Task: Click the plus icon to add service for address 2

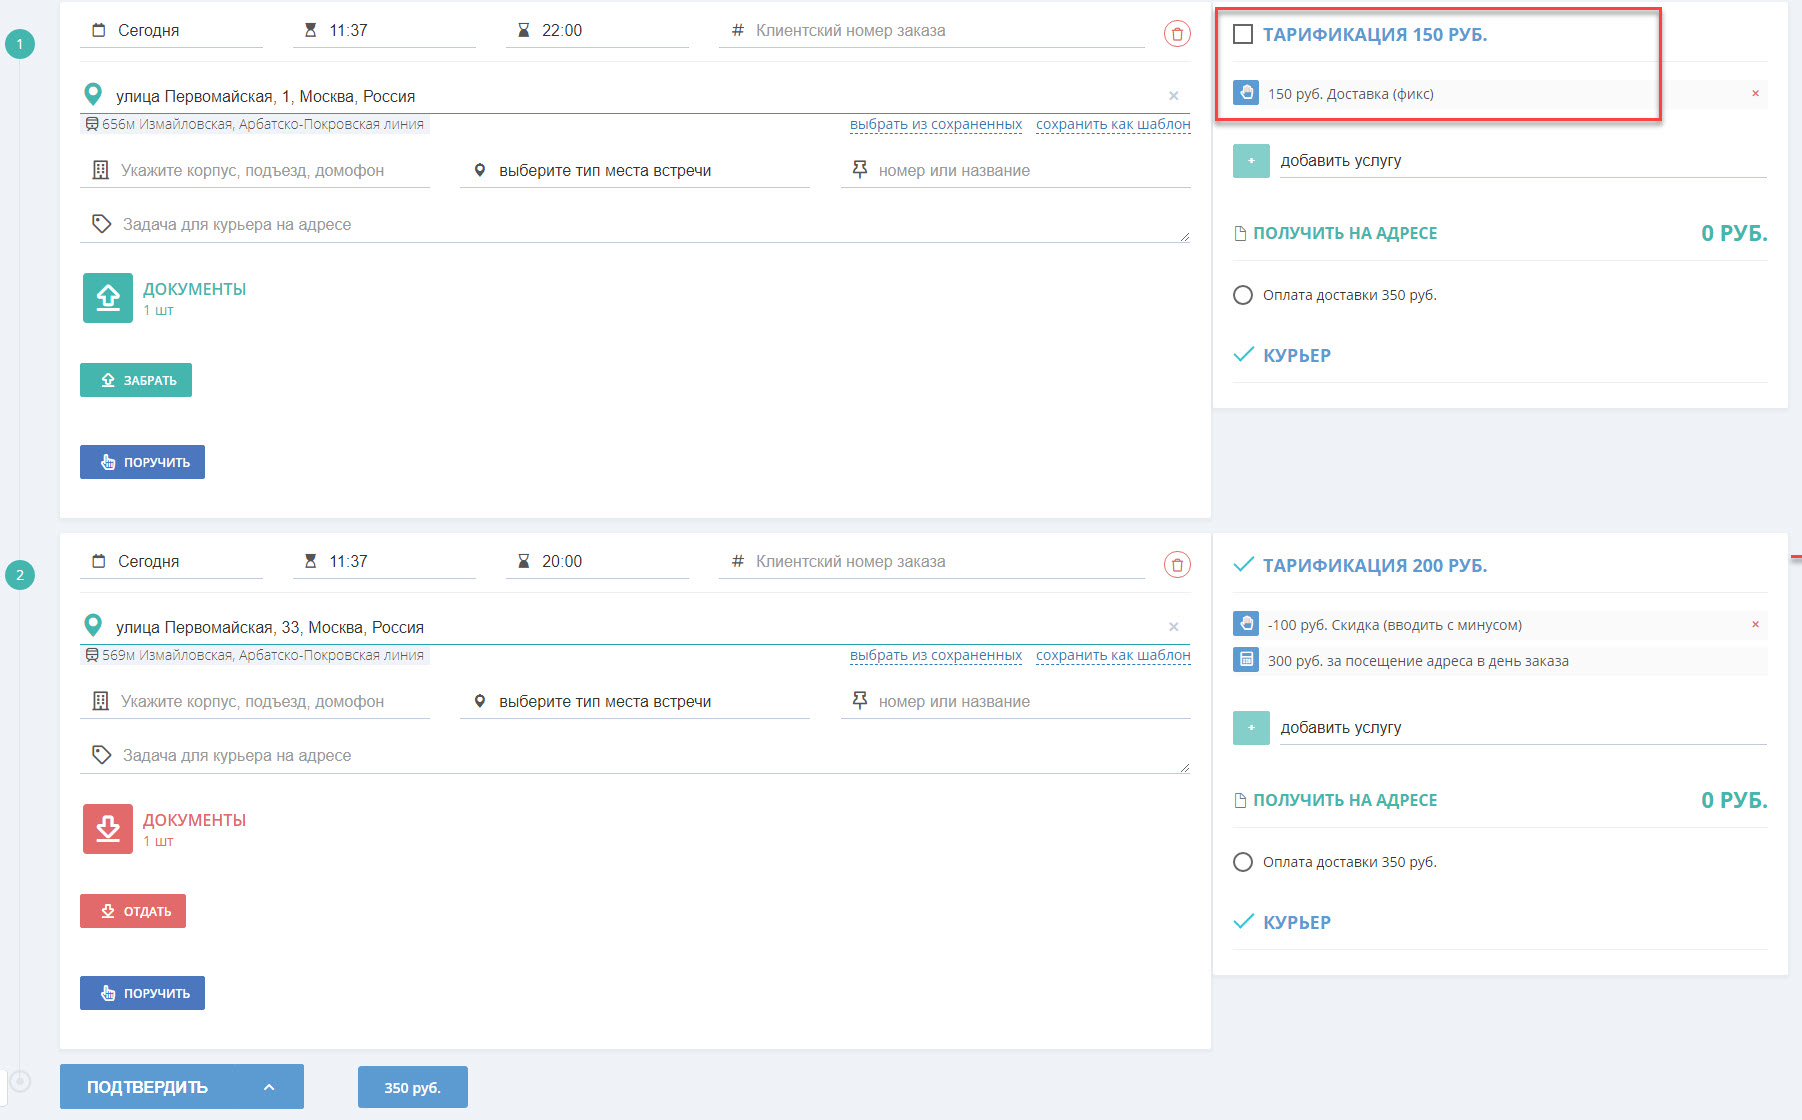Action: click(1251, 728)
